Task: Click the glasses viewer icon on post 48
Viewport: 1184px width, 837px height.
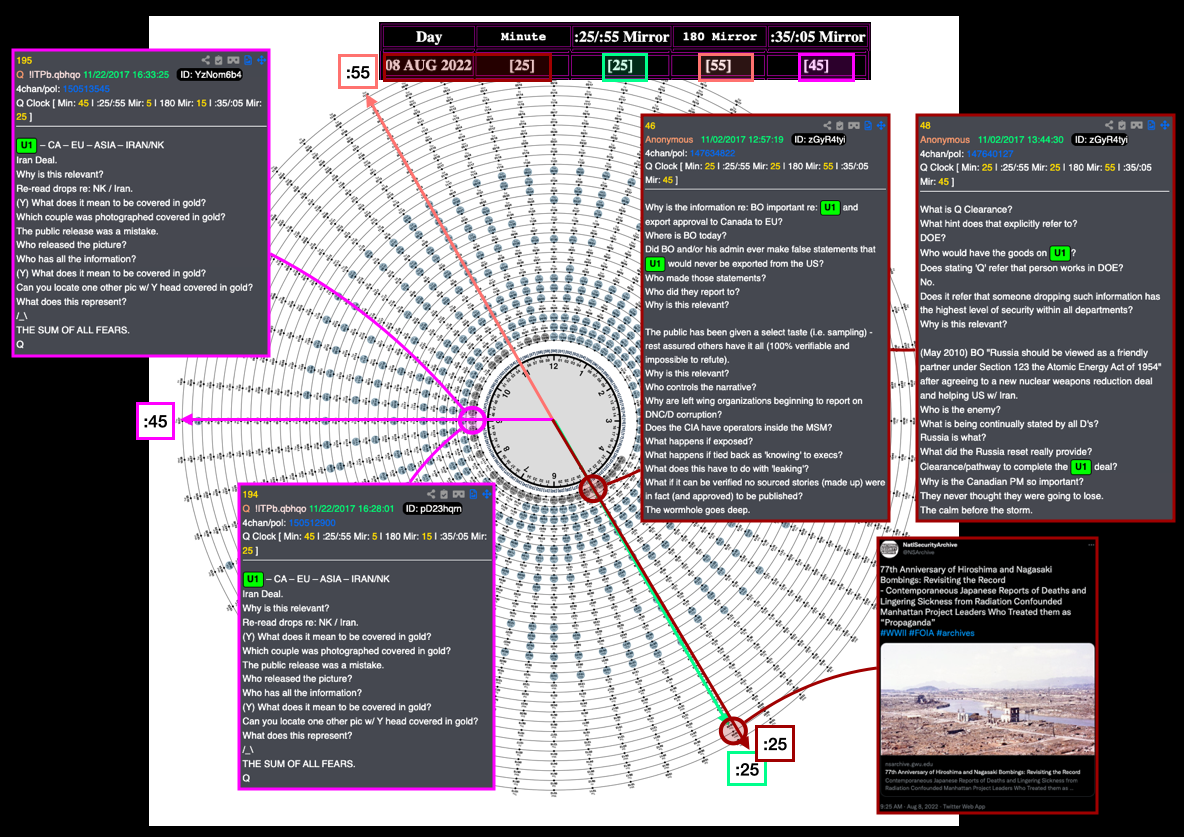Action: click(x=1136, y=125)
